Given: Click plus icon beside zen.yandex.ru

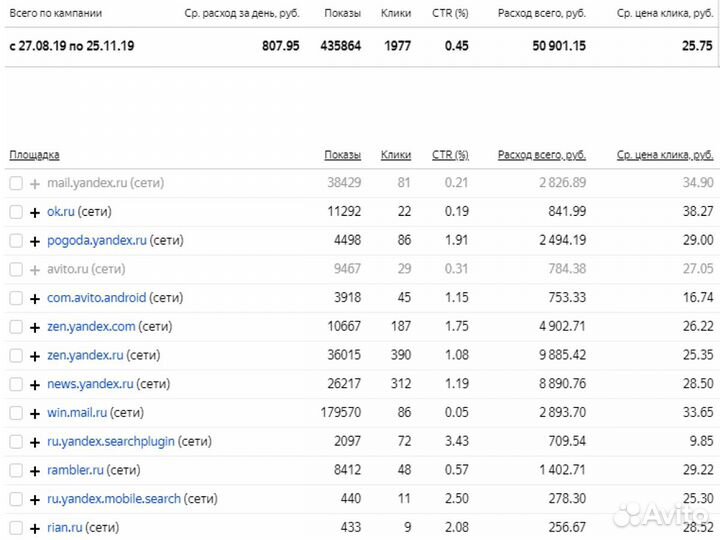Looking at the screenshot, I should (x=35, y=356).
